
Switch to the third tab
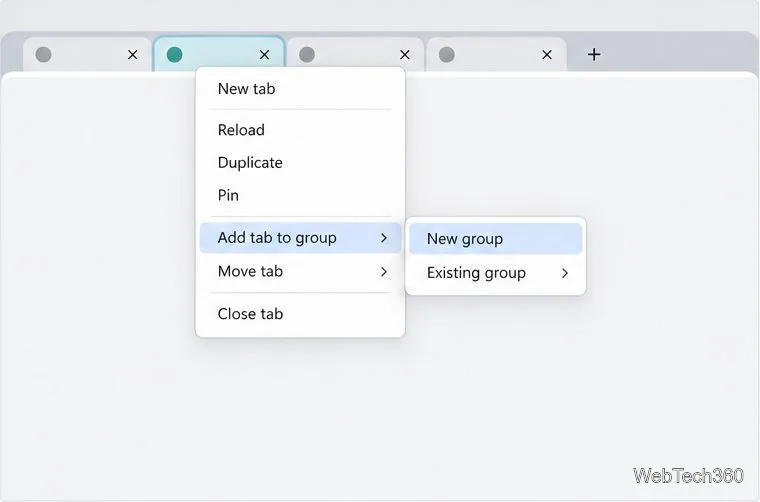(x=355, y=54)
